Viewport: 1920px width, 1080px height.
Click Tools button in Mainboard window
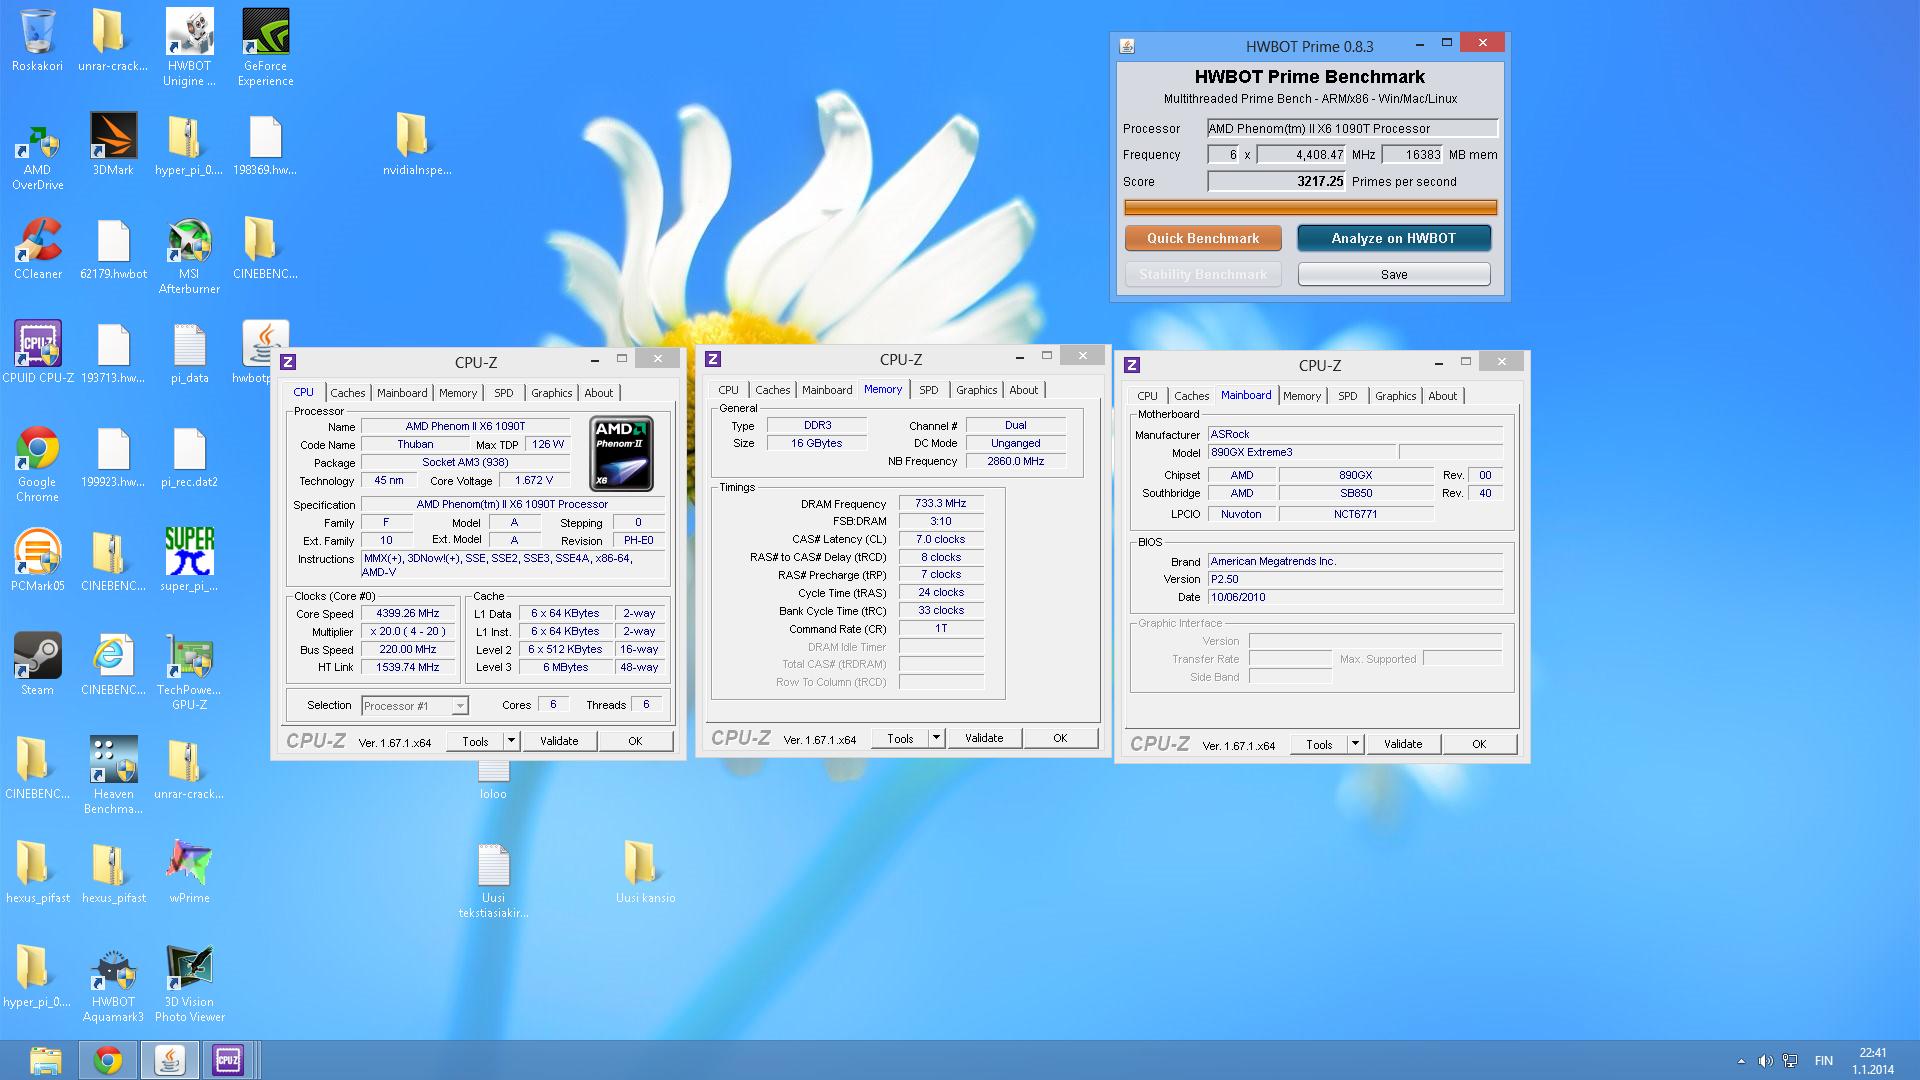point(1319,744)
